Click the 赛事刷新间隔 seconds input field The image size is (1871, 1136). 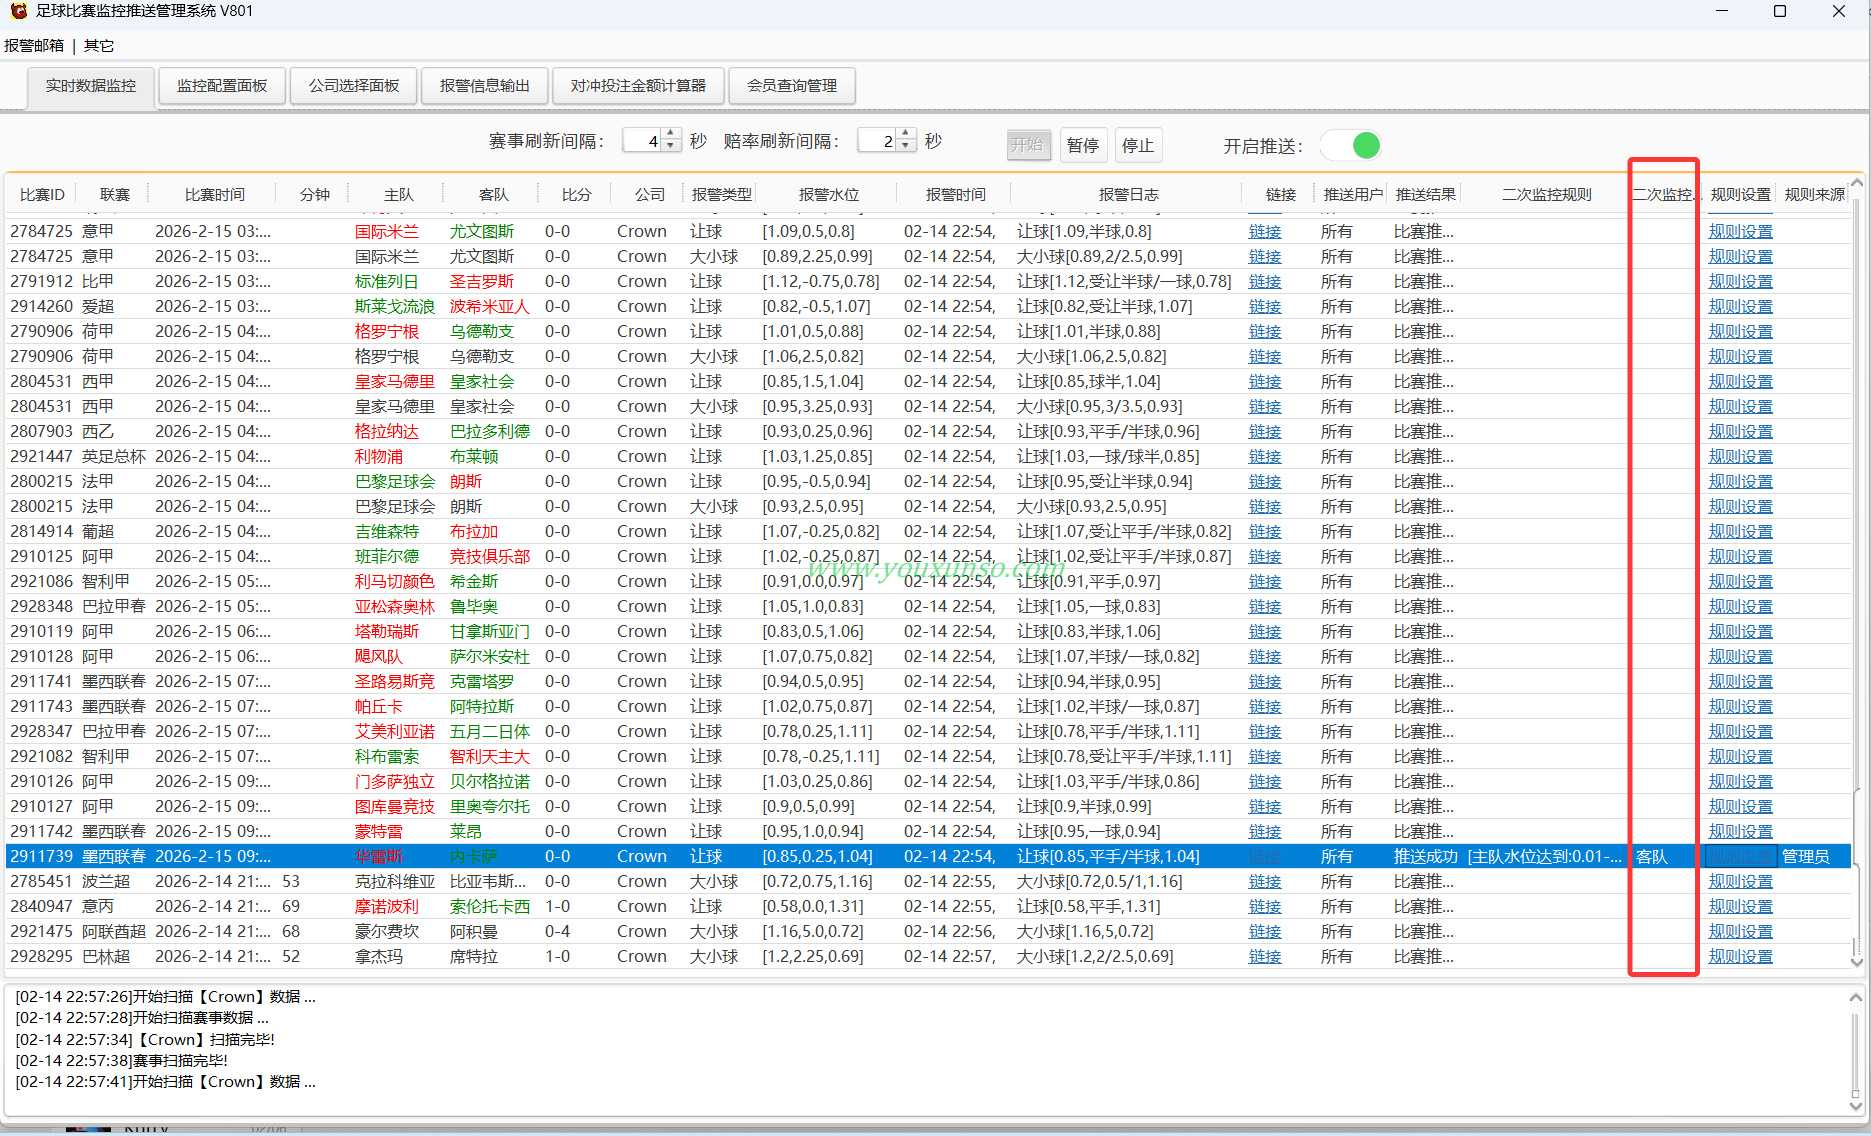[642, 141]
